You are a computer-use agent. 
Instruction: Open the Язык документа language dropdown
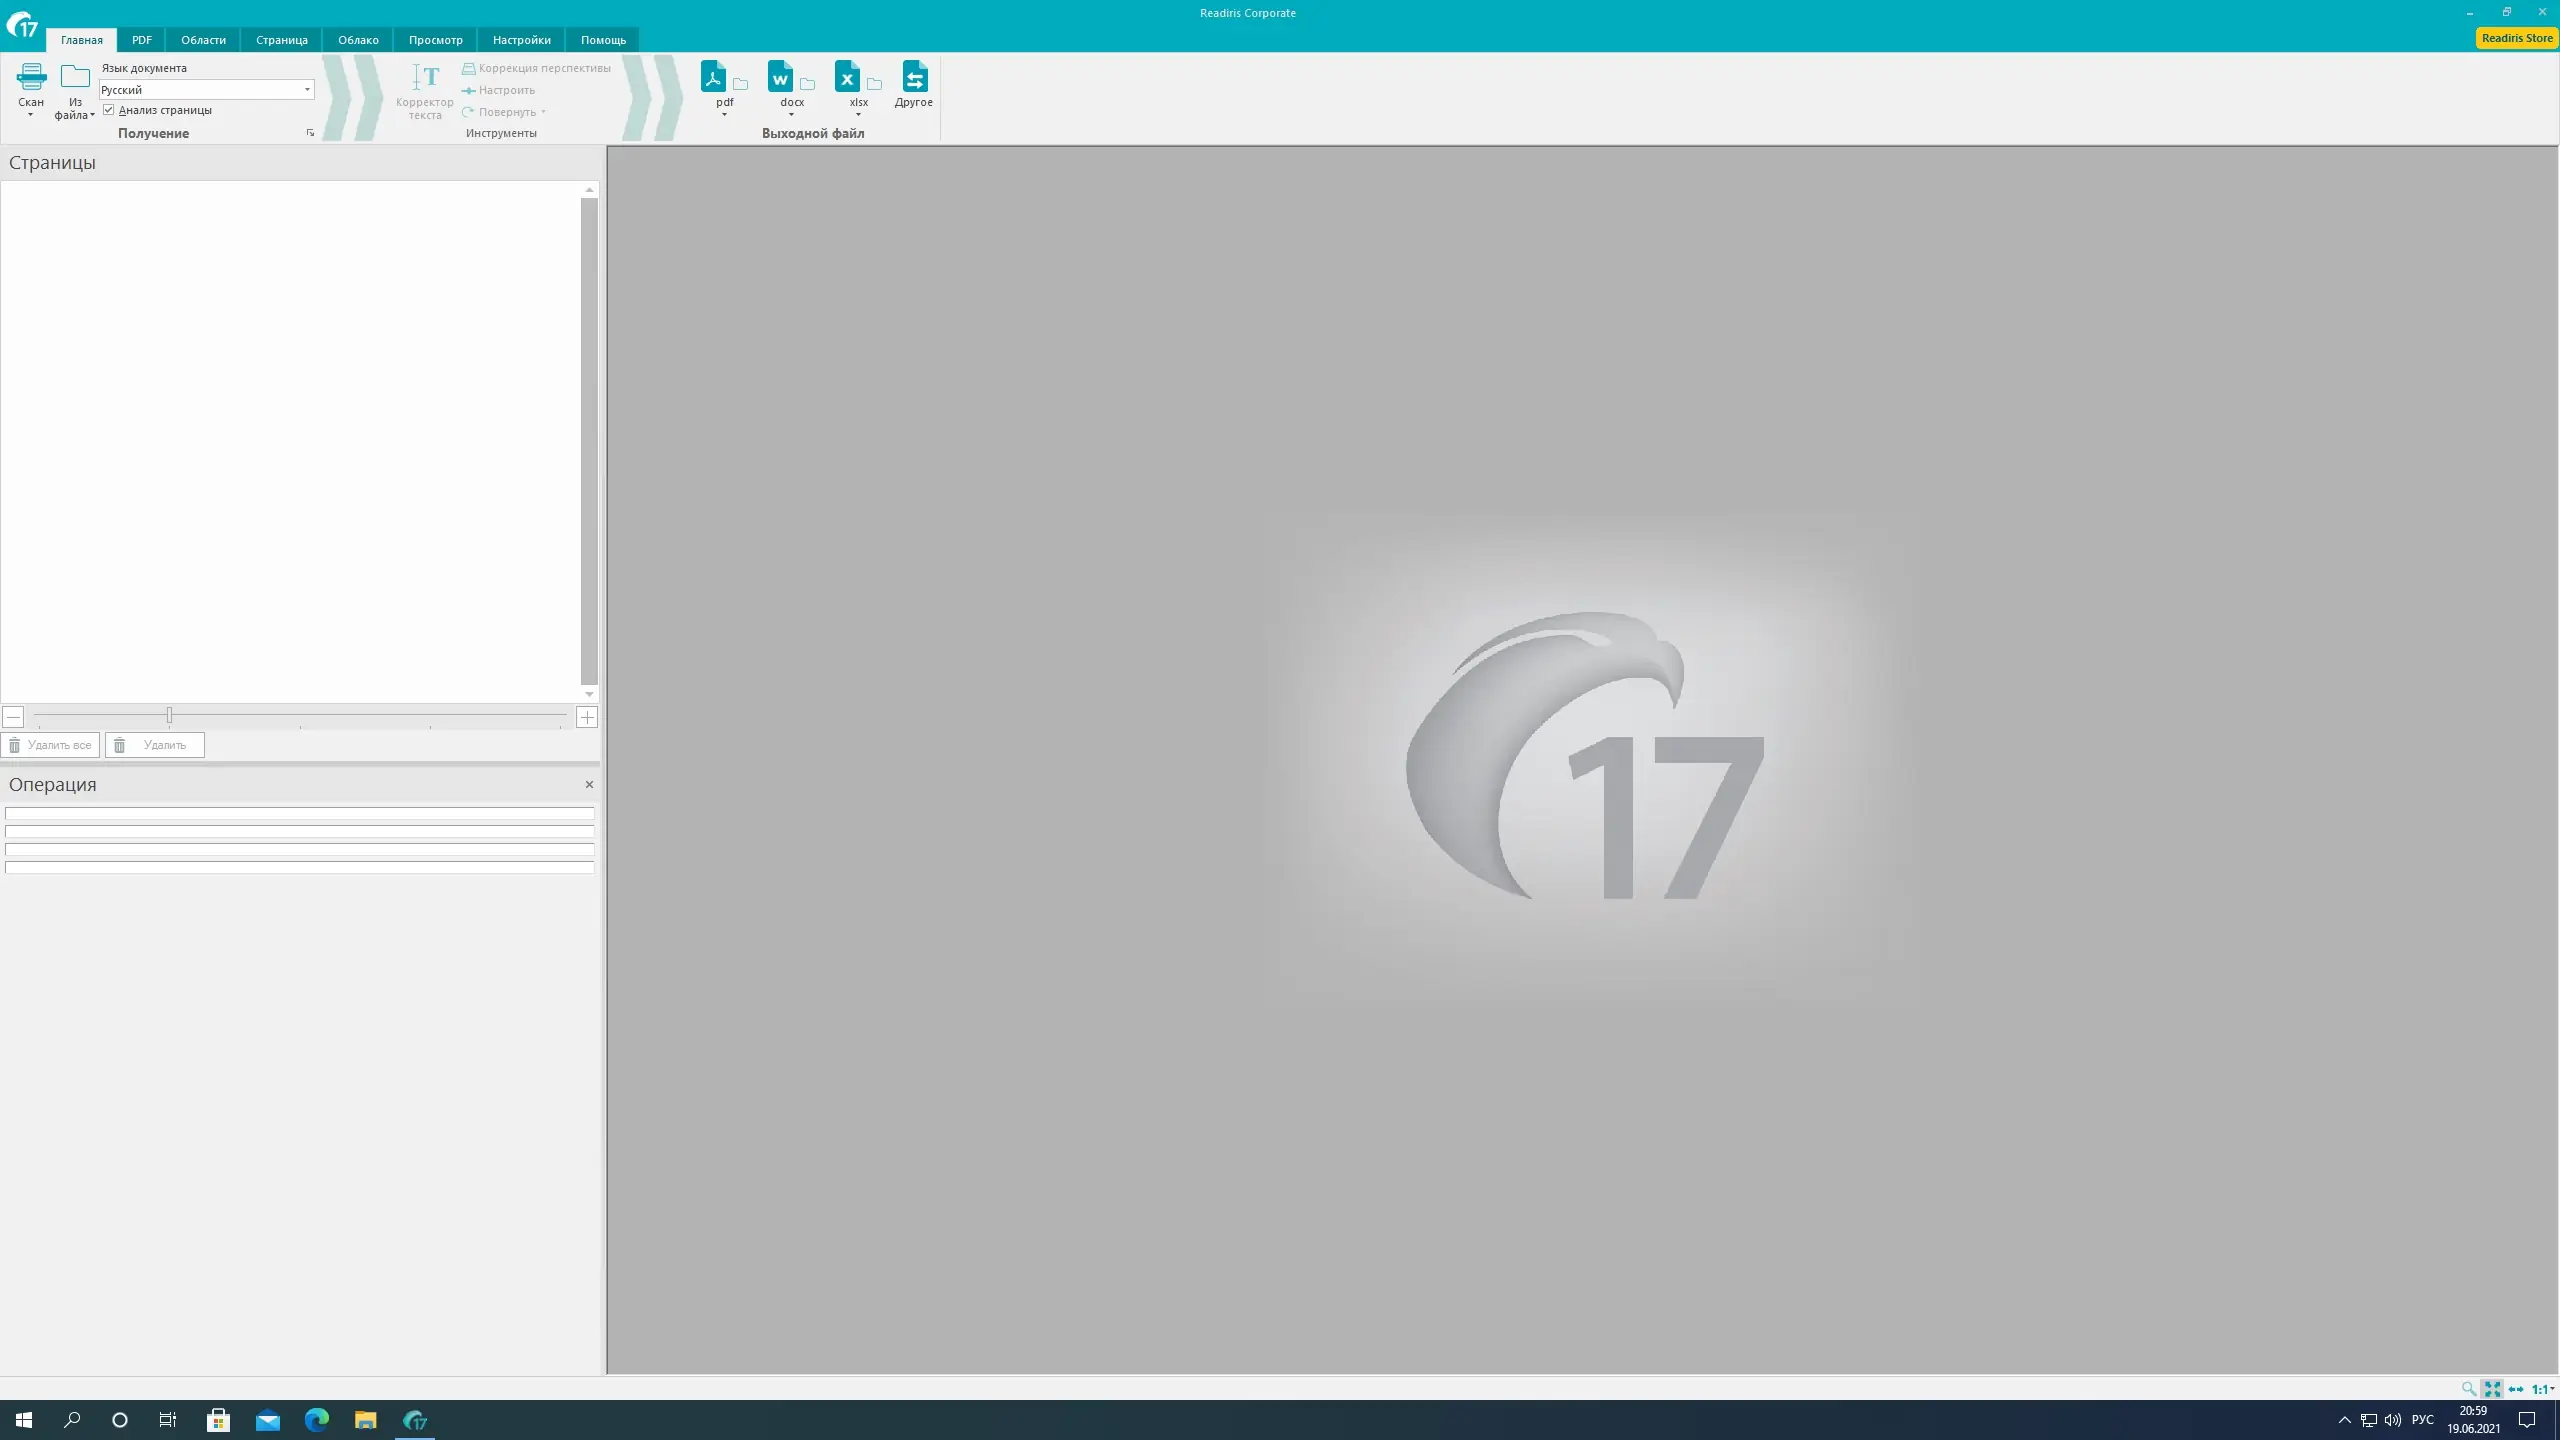click(305, 89)
